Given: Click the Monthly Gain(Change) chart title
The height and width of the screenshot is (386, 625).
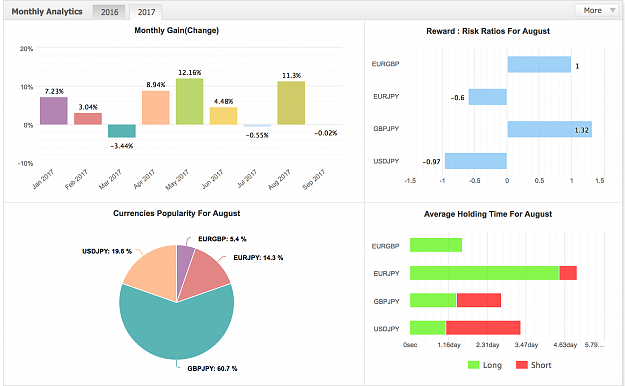Looking at the screenshot, I should (177, 31).
